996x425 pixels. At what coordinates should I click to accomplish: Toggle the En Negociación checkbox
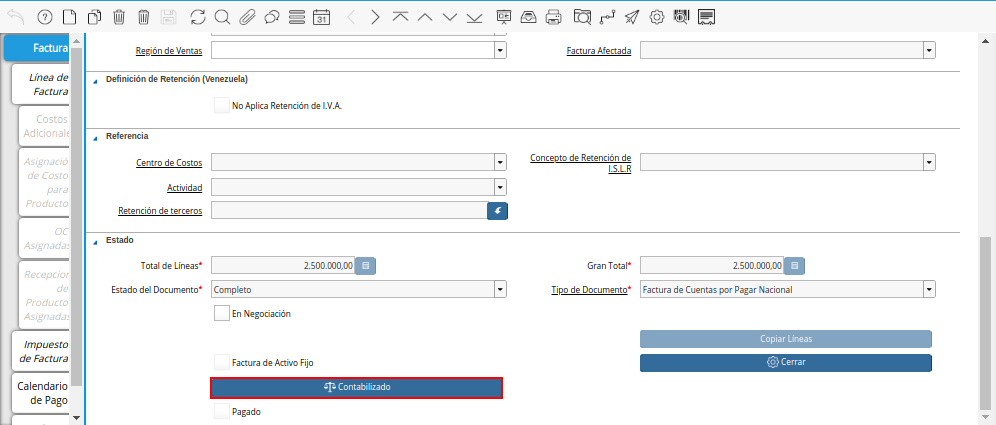tap(222, 313)
